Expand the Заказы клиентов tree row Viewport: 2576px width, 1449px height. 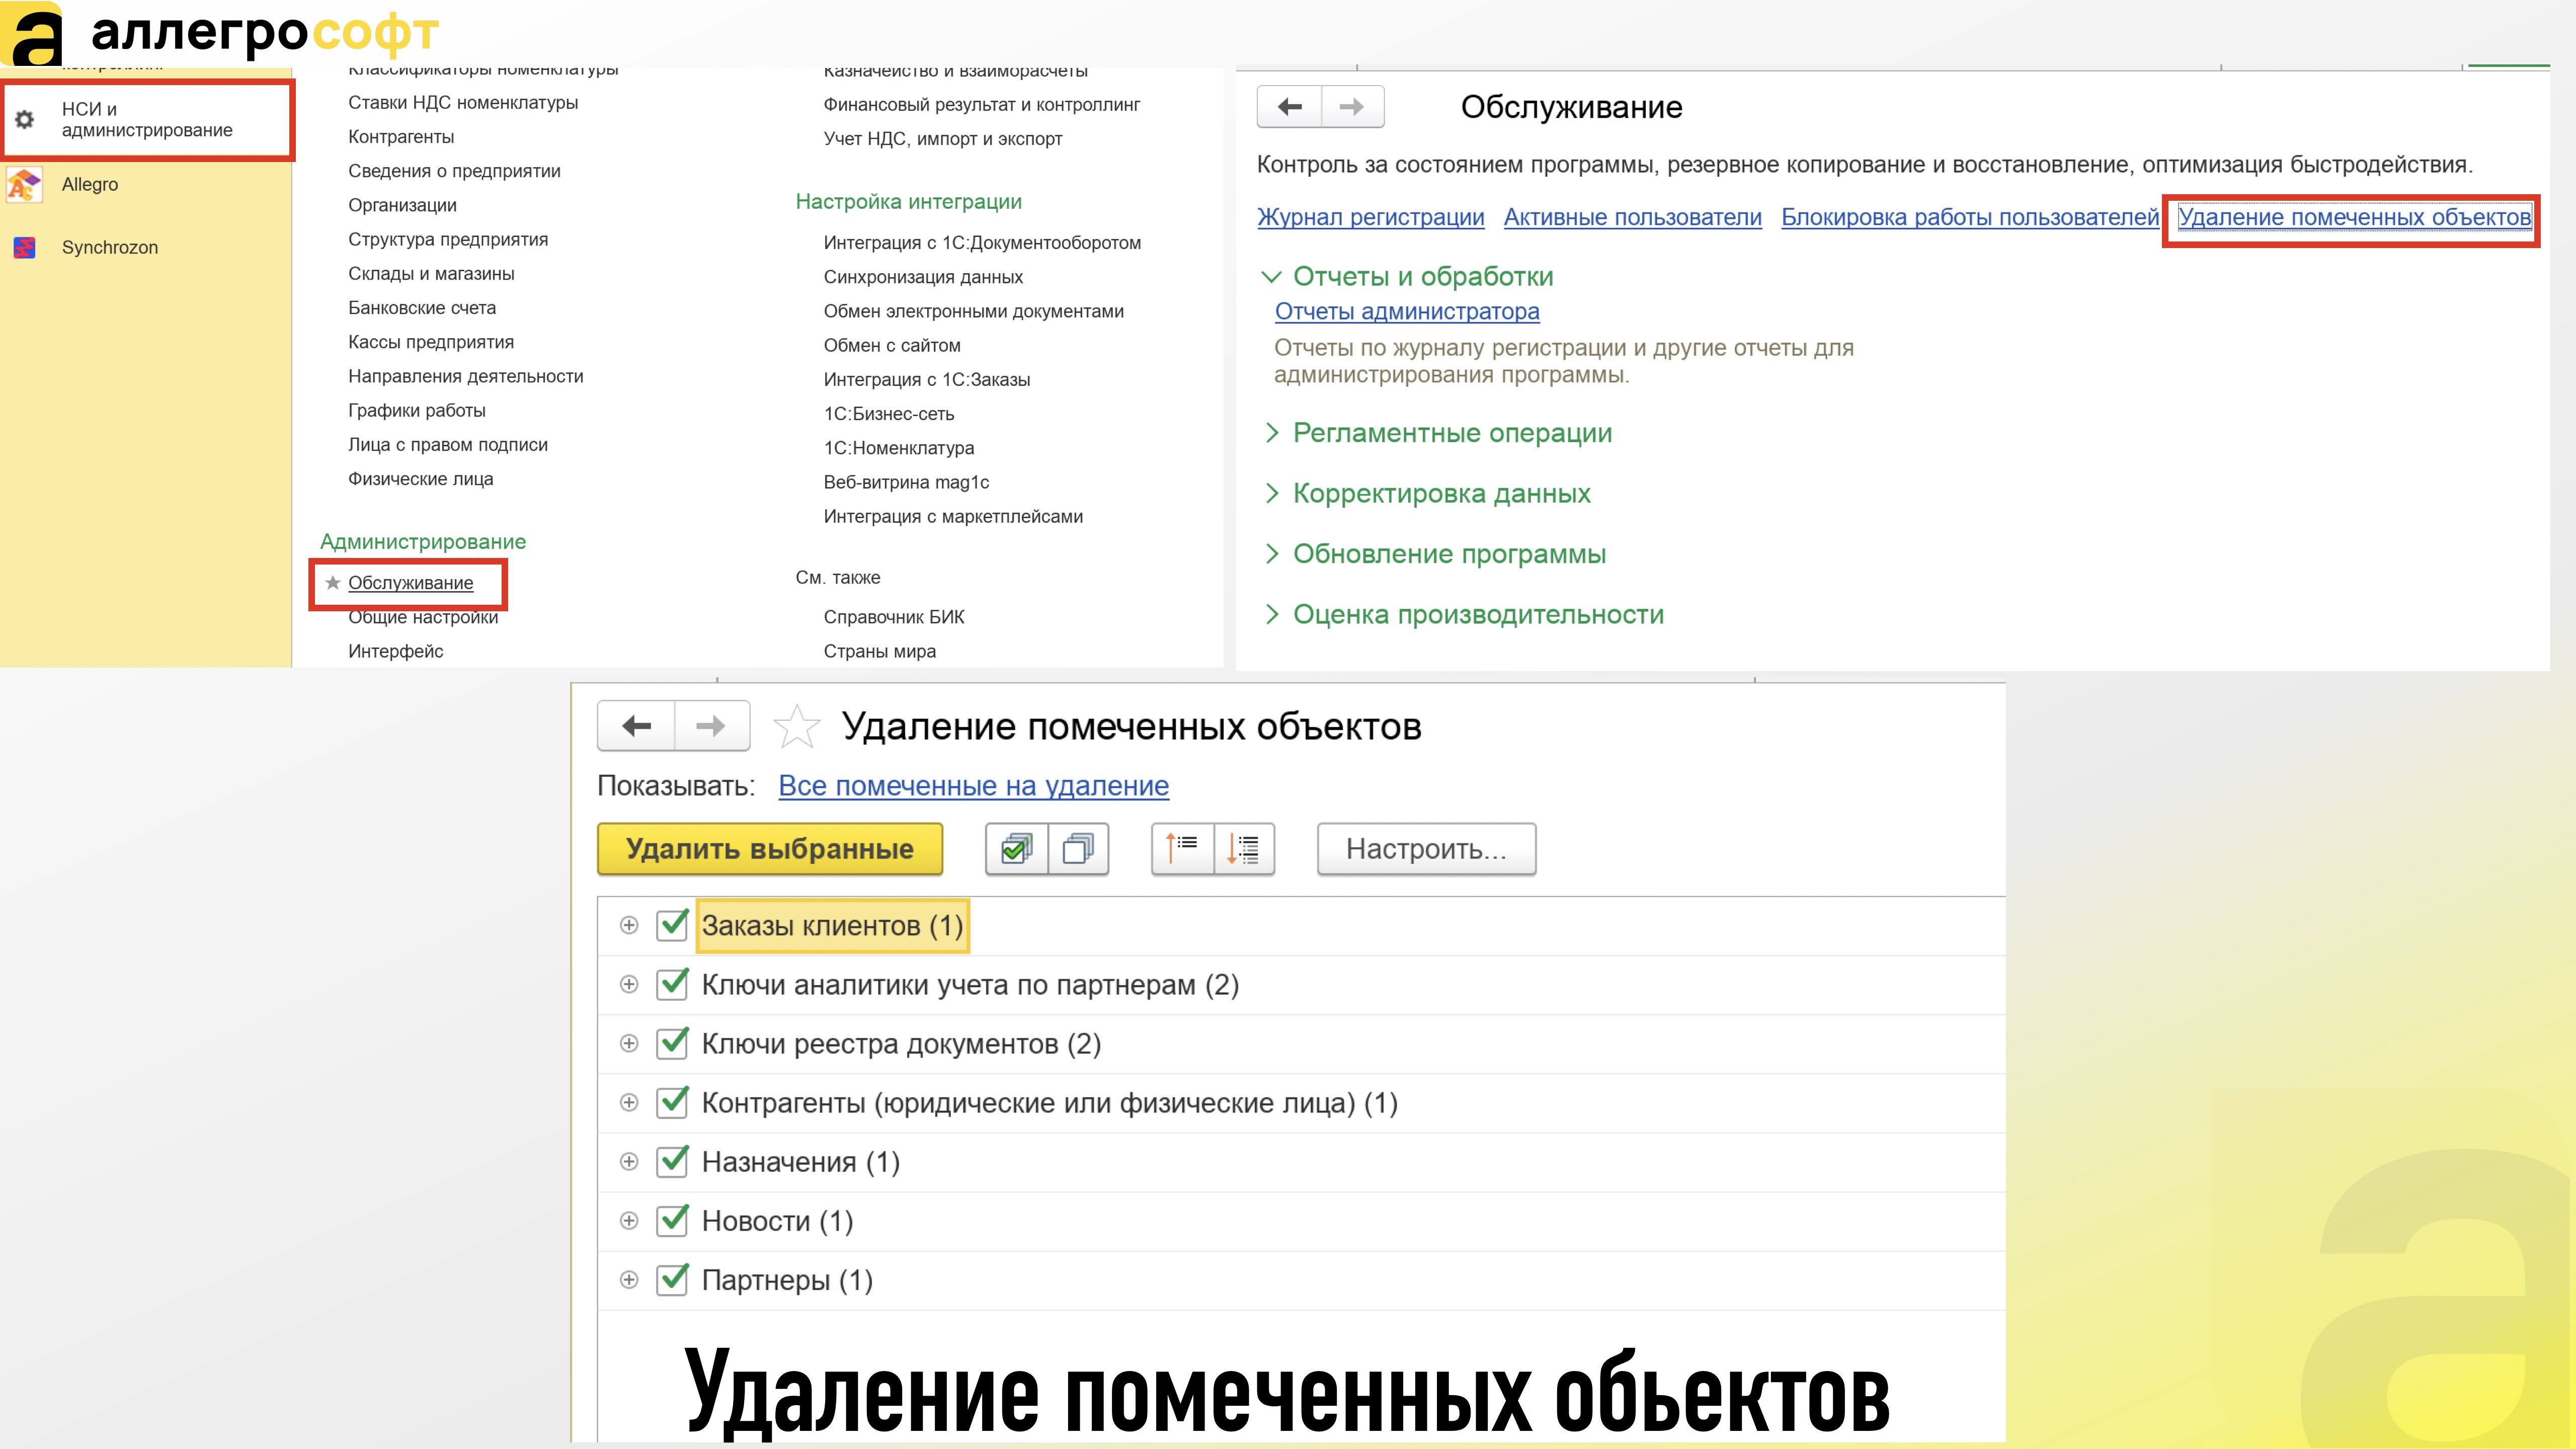629,925
